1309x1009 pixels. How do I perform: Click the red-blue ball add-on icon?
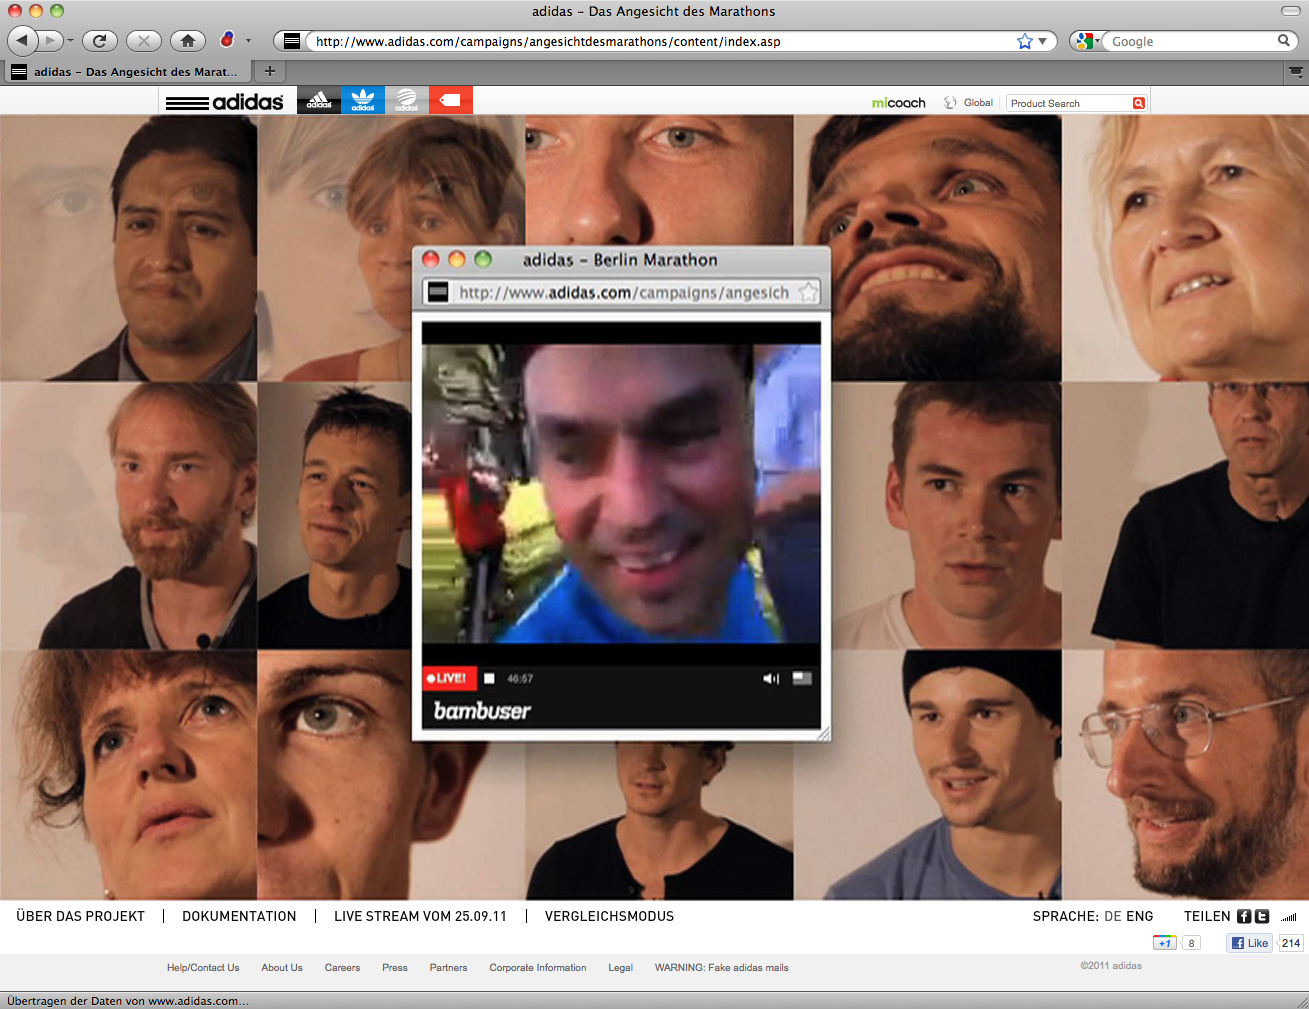227,40
